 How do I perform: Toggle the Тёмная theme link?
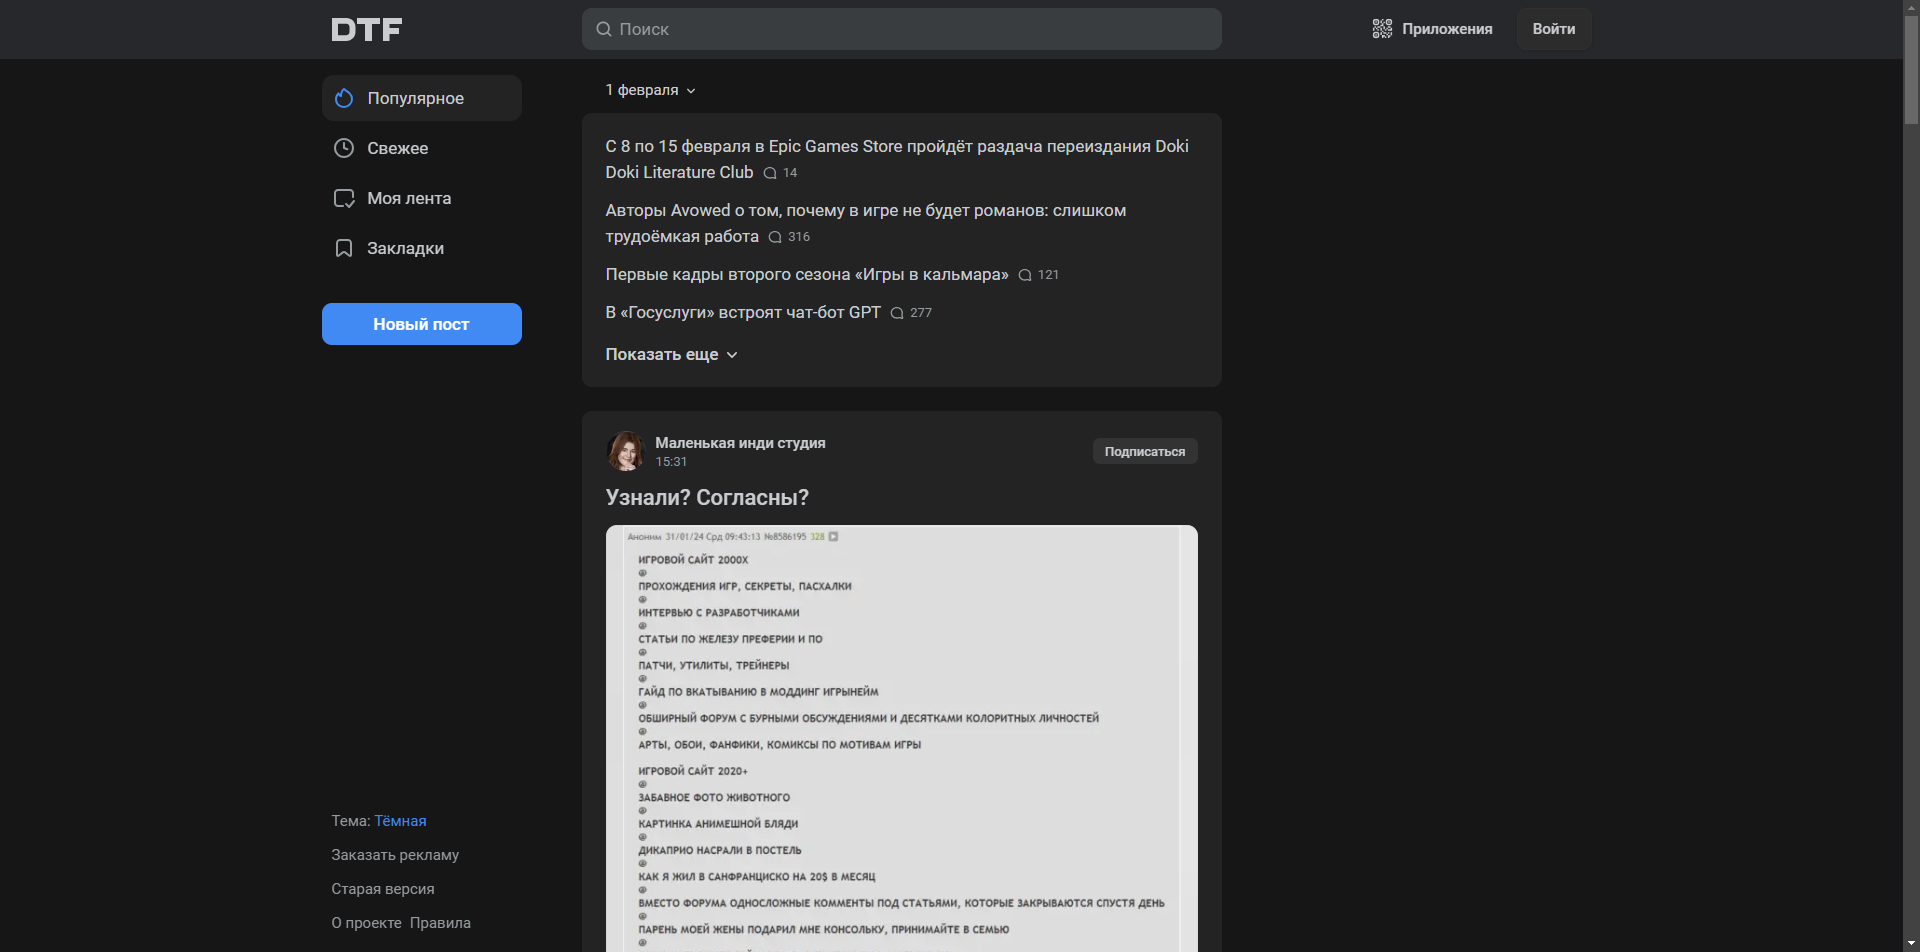(x=400, y=820)
